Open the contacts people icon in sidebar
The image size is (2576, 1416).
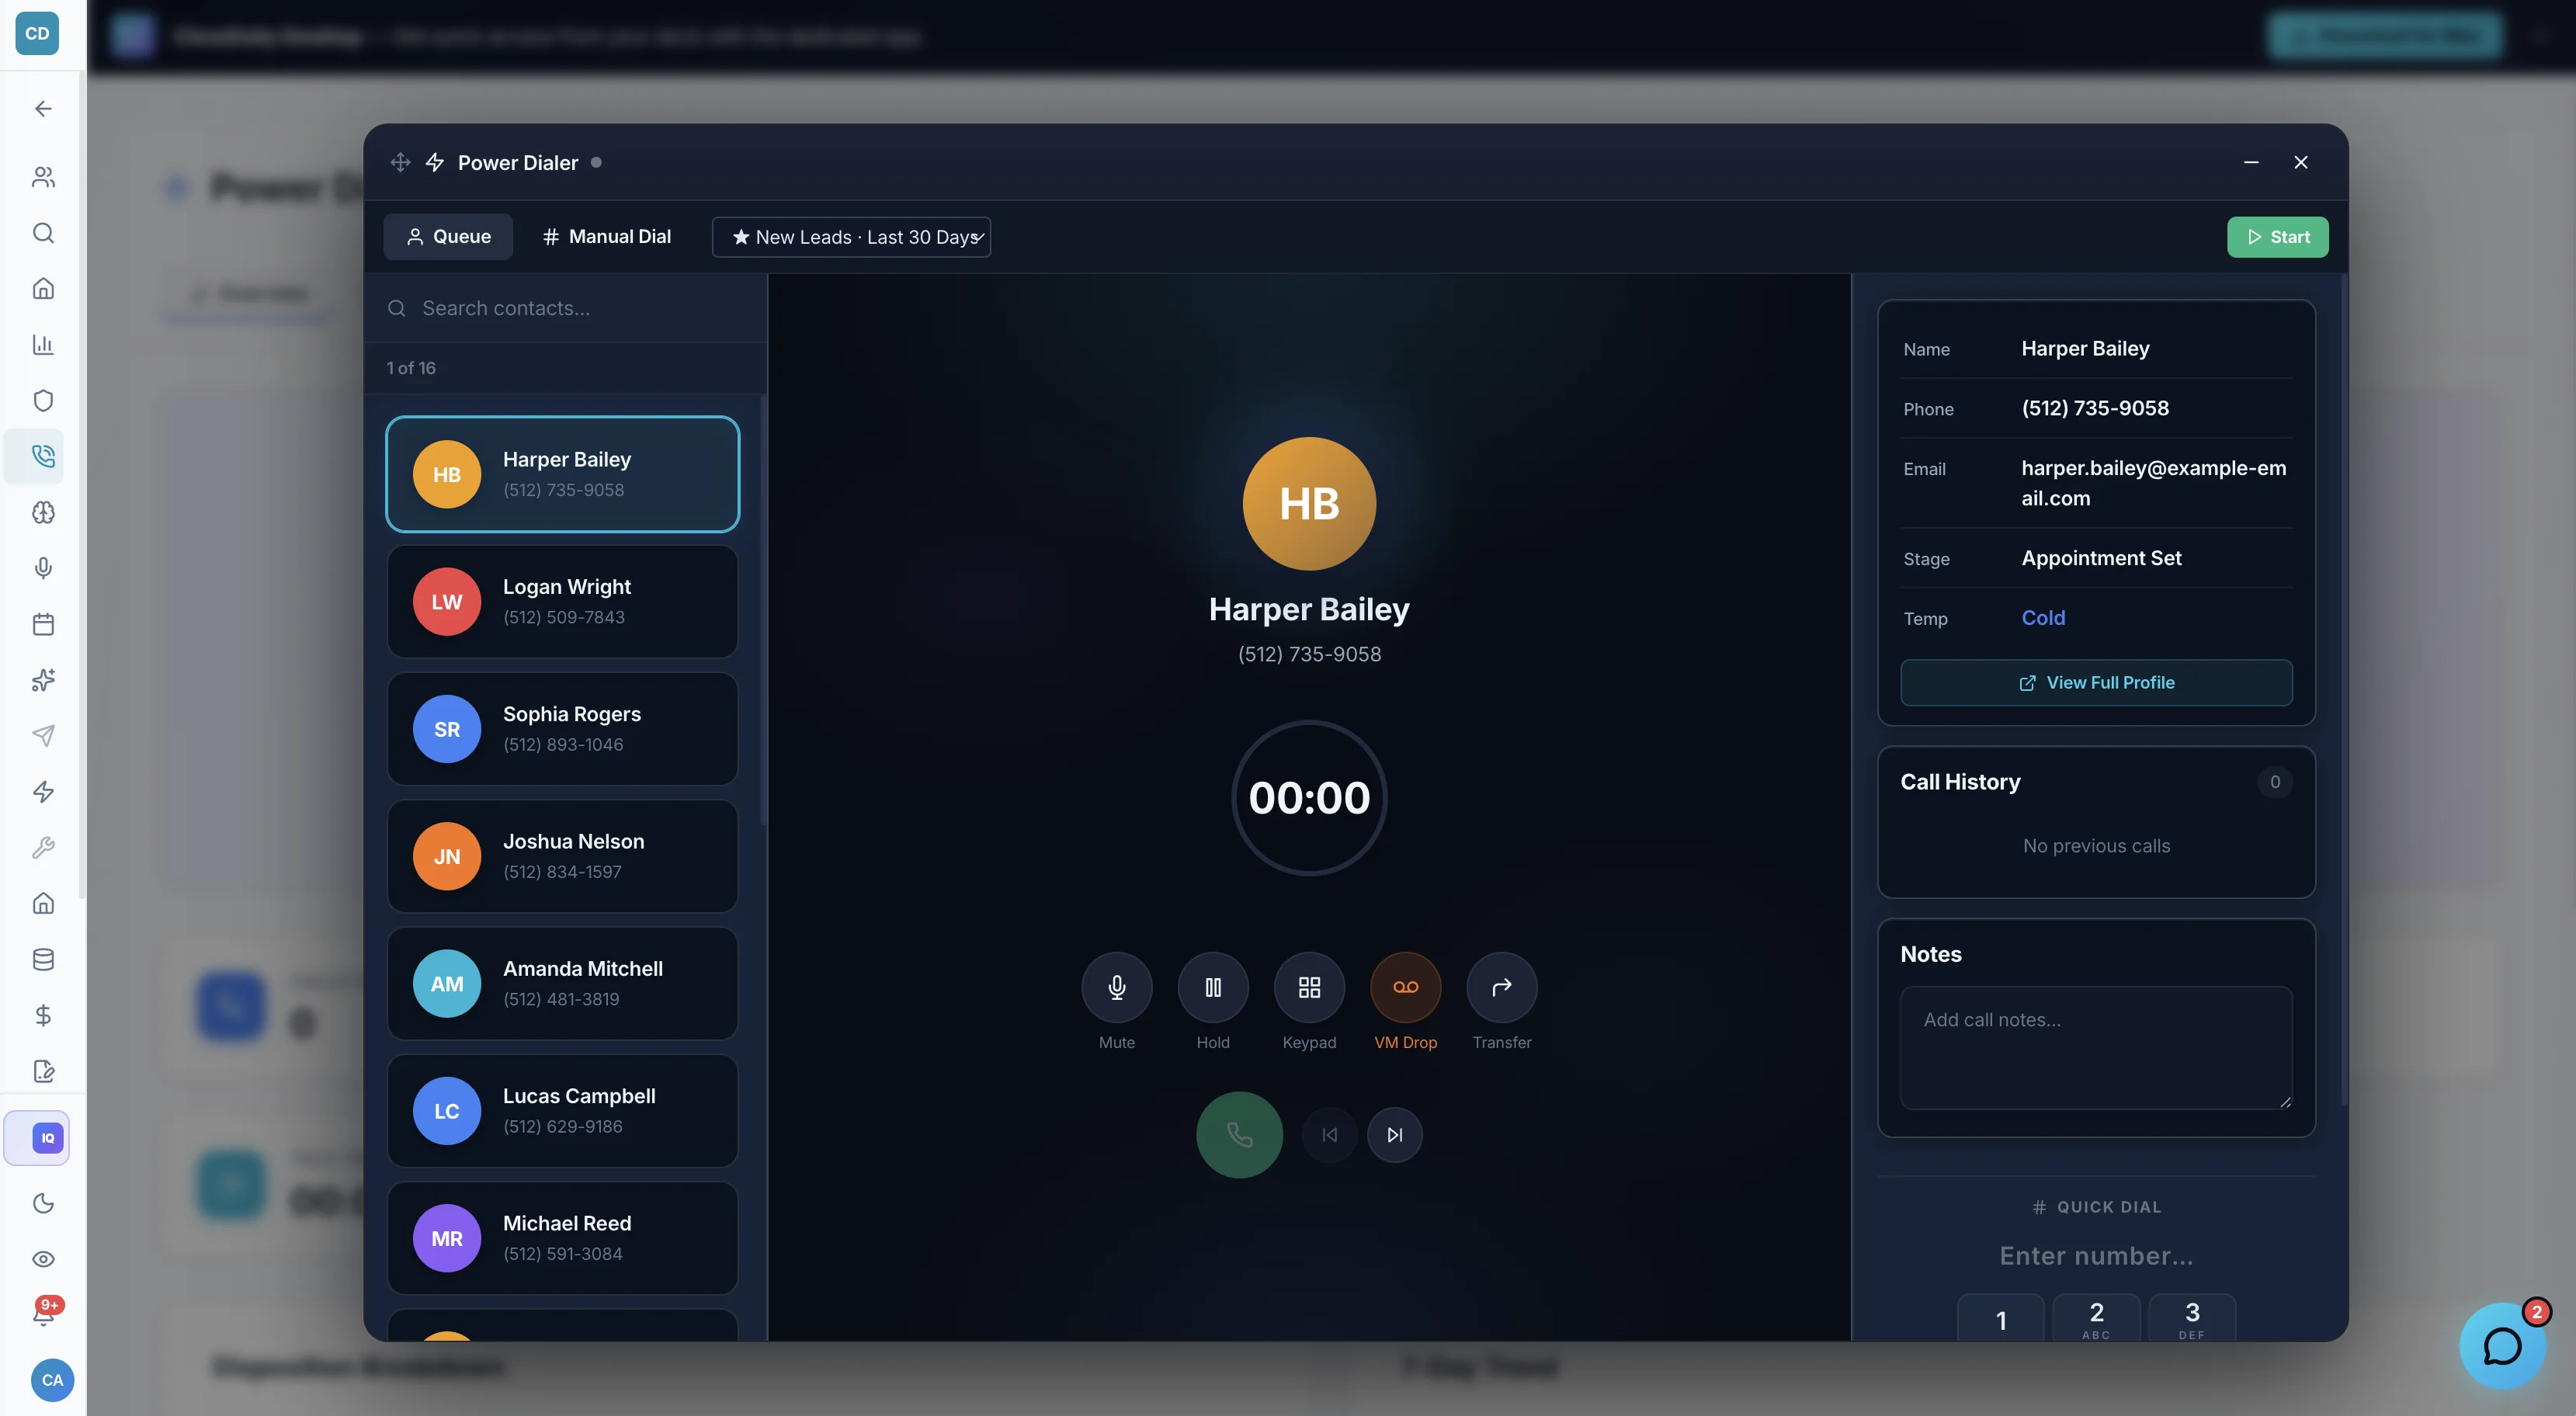point(43,177)
